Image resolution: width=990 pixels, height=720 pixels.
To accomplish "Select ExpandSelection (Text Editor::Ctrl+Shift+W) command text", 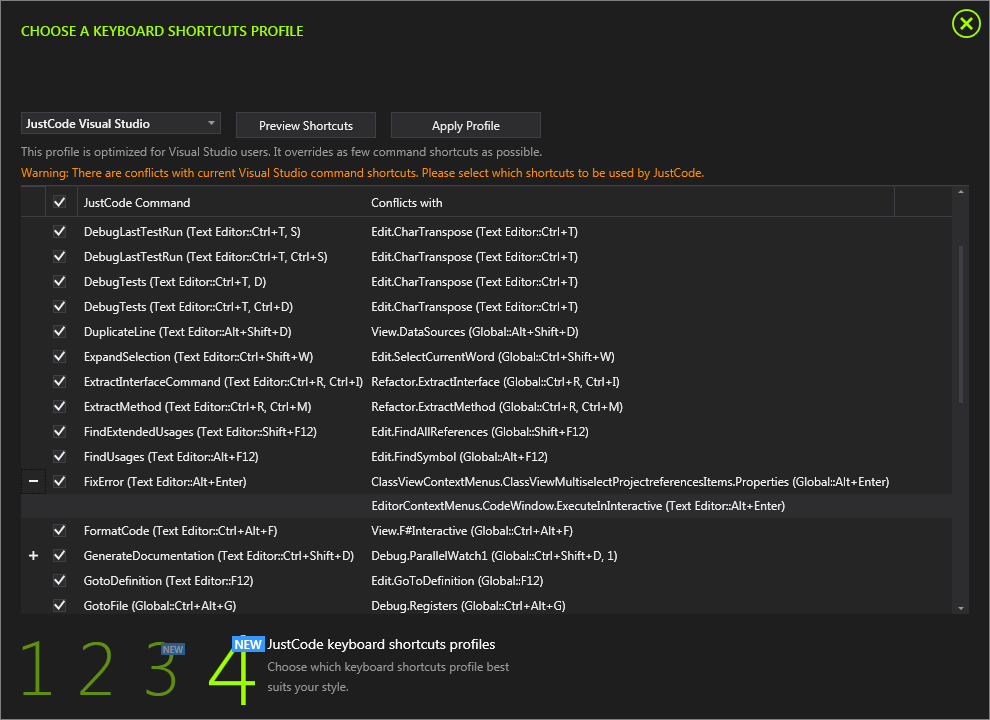I will [198, 357].
